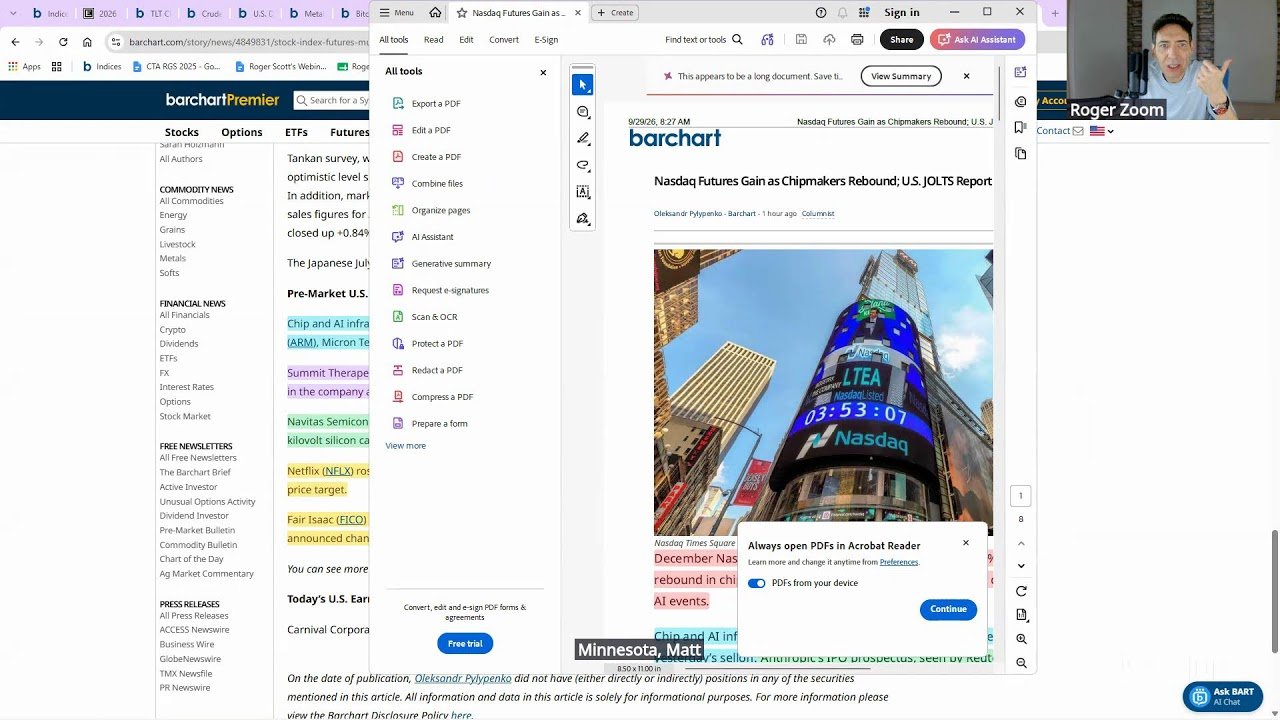The height and width of the screenshot is (720, 1280).
Task: Select the highlighter pen tool
Action: coord(583,138)
